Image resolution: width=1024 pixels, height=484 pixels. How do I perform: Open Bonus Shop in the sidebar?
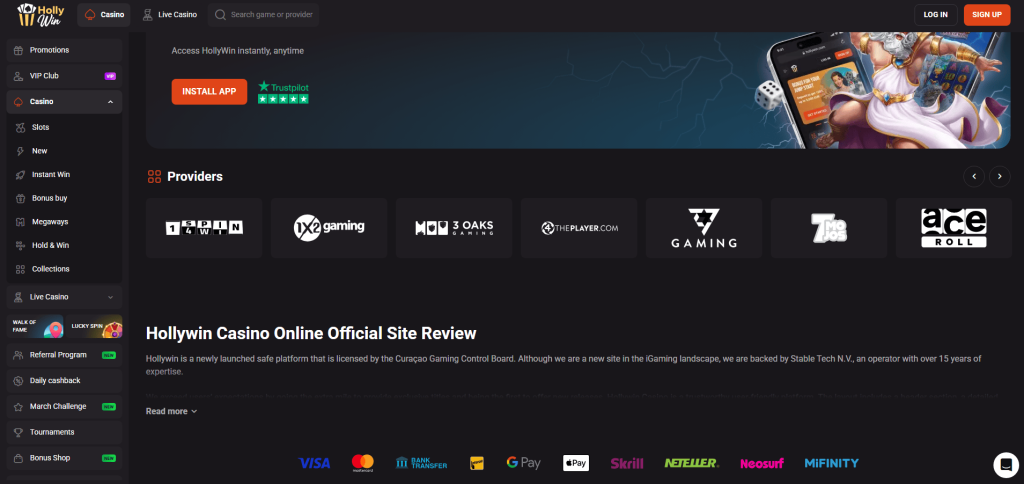coord(64,458)
